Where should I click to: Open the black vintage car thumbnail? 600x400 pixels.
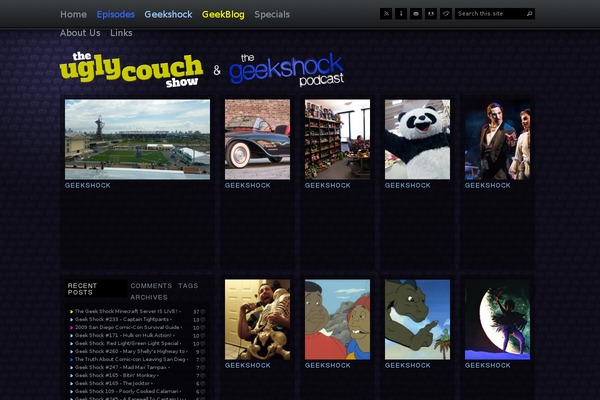tap(258, 139)
